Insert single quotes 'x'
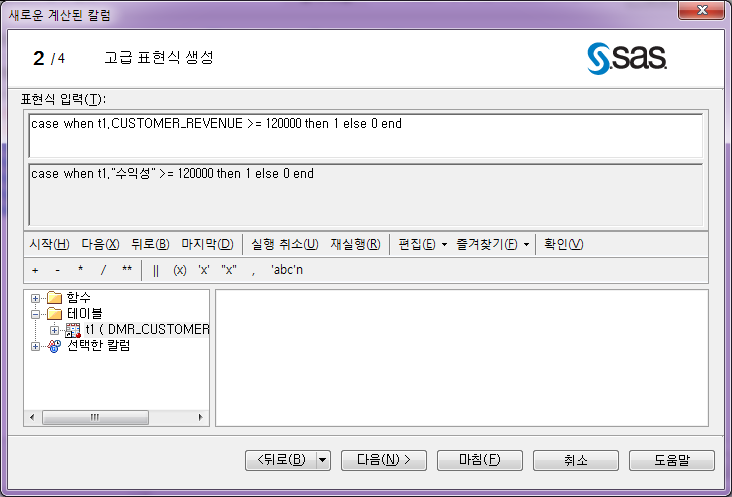The width and height of the screenshot is (732, 497). point(204,270)
